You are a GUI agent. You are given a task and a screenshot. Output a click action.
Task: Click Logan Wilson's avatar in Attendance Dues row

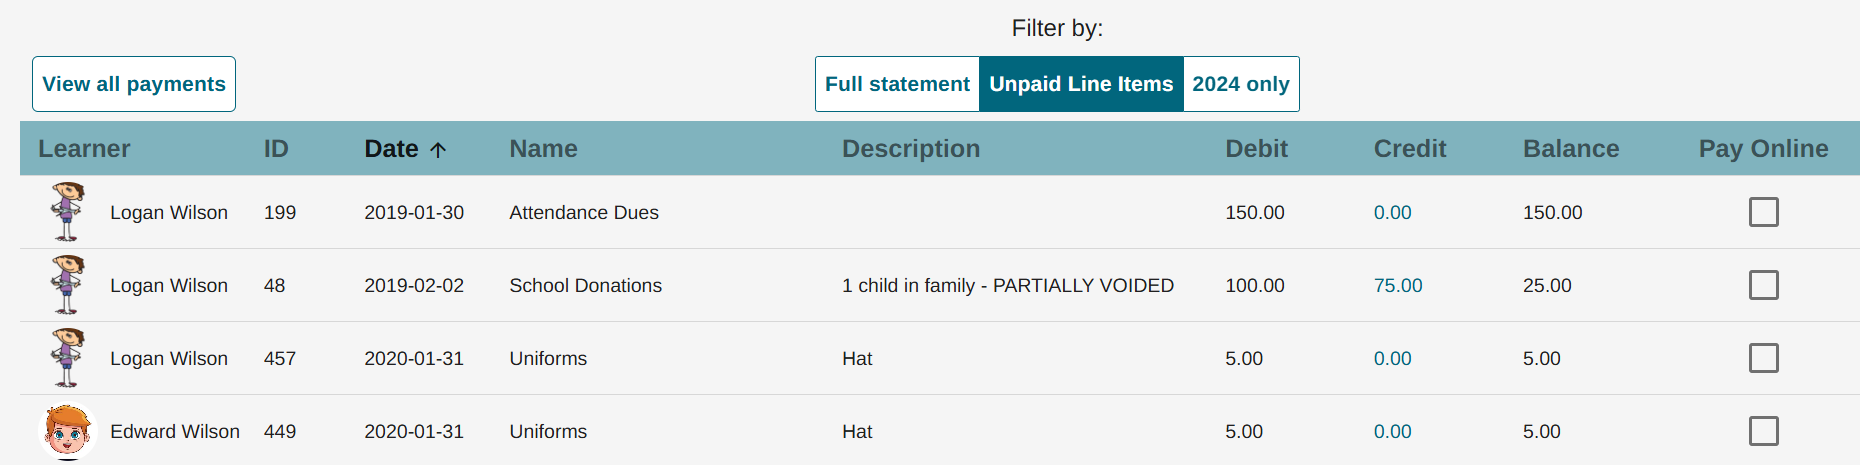(67, 212)
